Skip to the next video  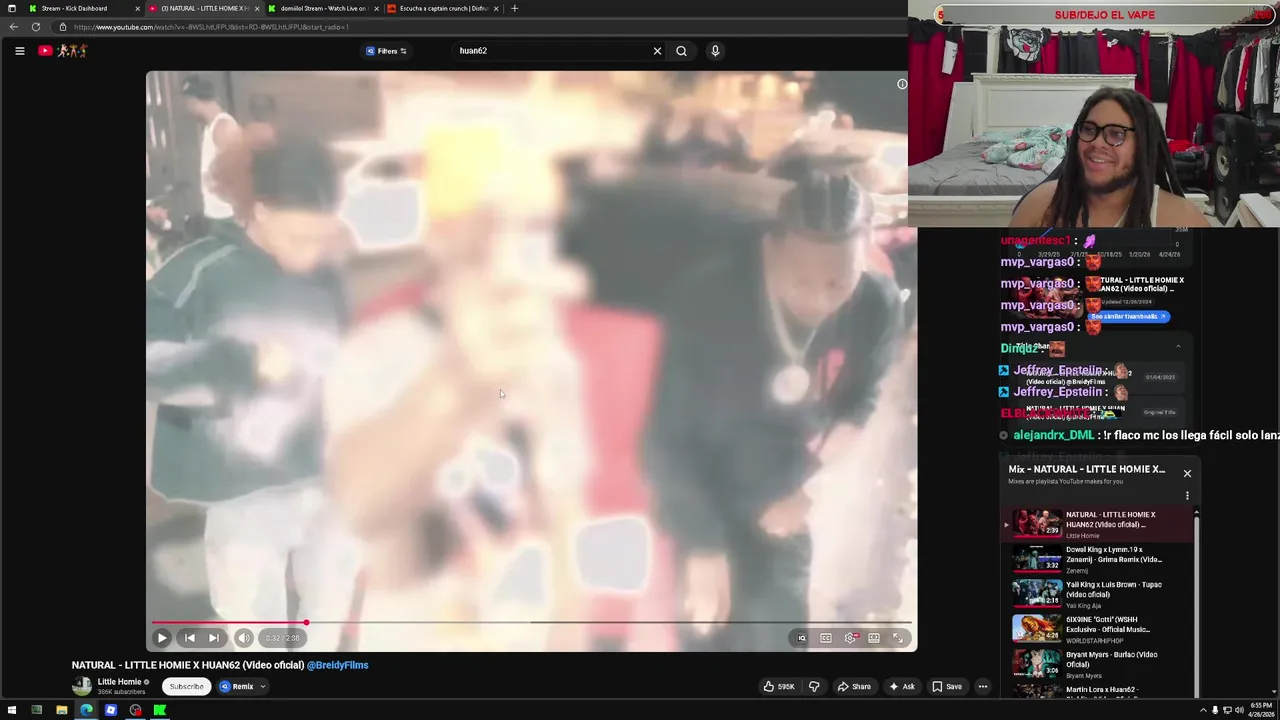214,638
